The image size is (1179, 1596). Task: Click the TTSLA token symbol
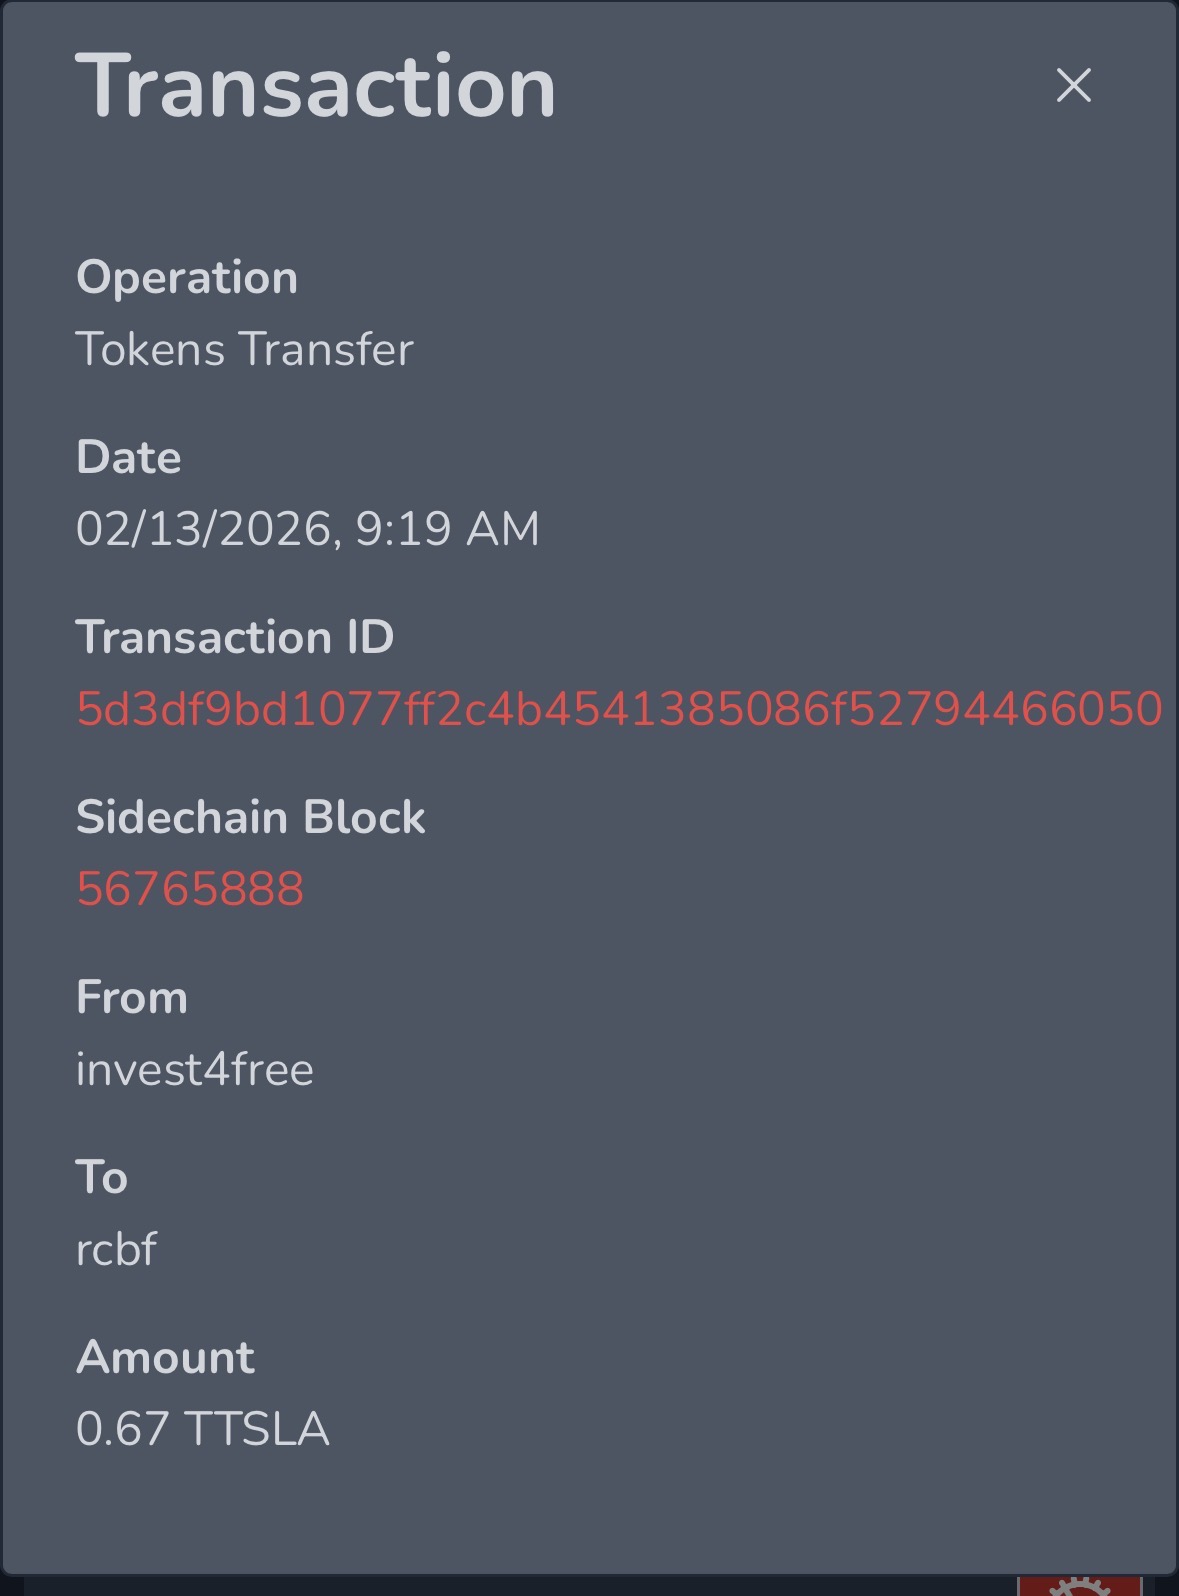click(258, 1429)
